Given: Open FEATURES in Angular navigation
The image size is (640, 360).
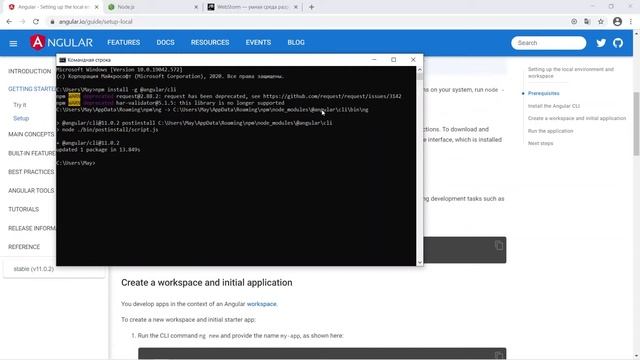Looking at the screenshot, I should [x=124, y=42].
